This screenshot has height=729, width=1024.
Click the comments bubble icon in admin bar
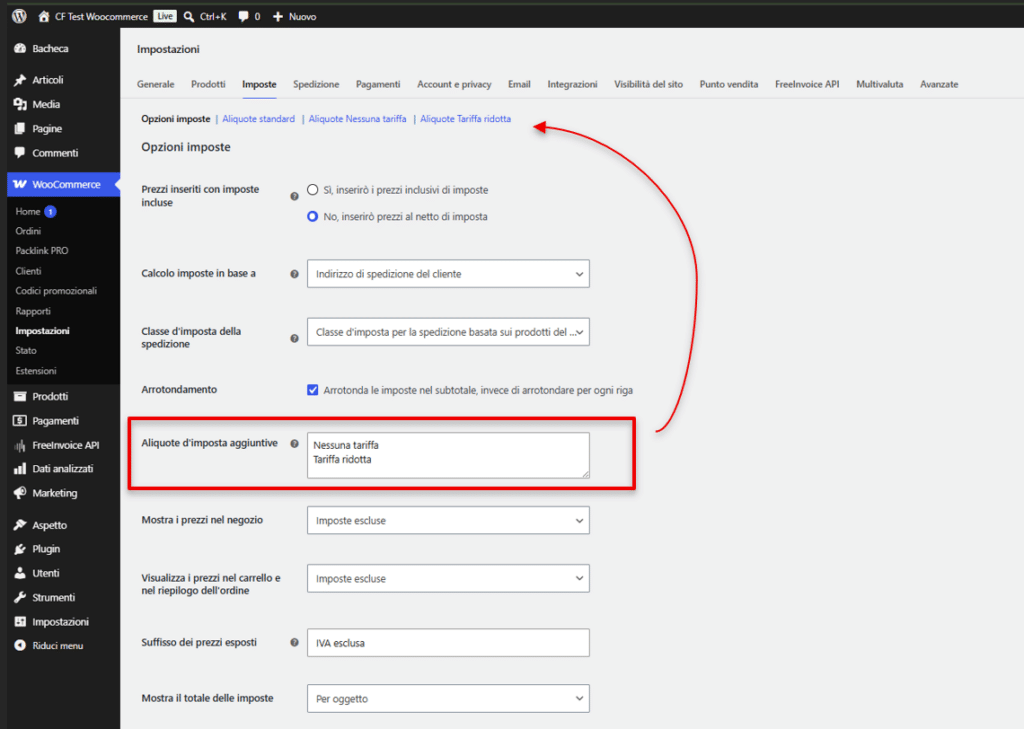(x=243, y=17)
